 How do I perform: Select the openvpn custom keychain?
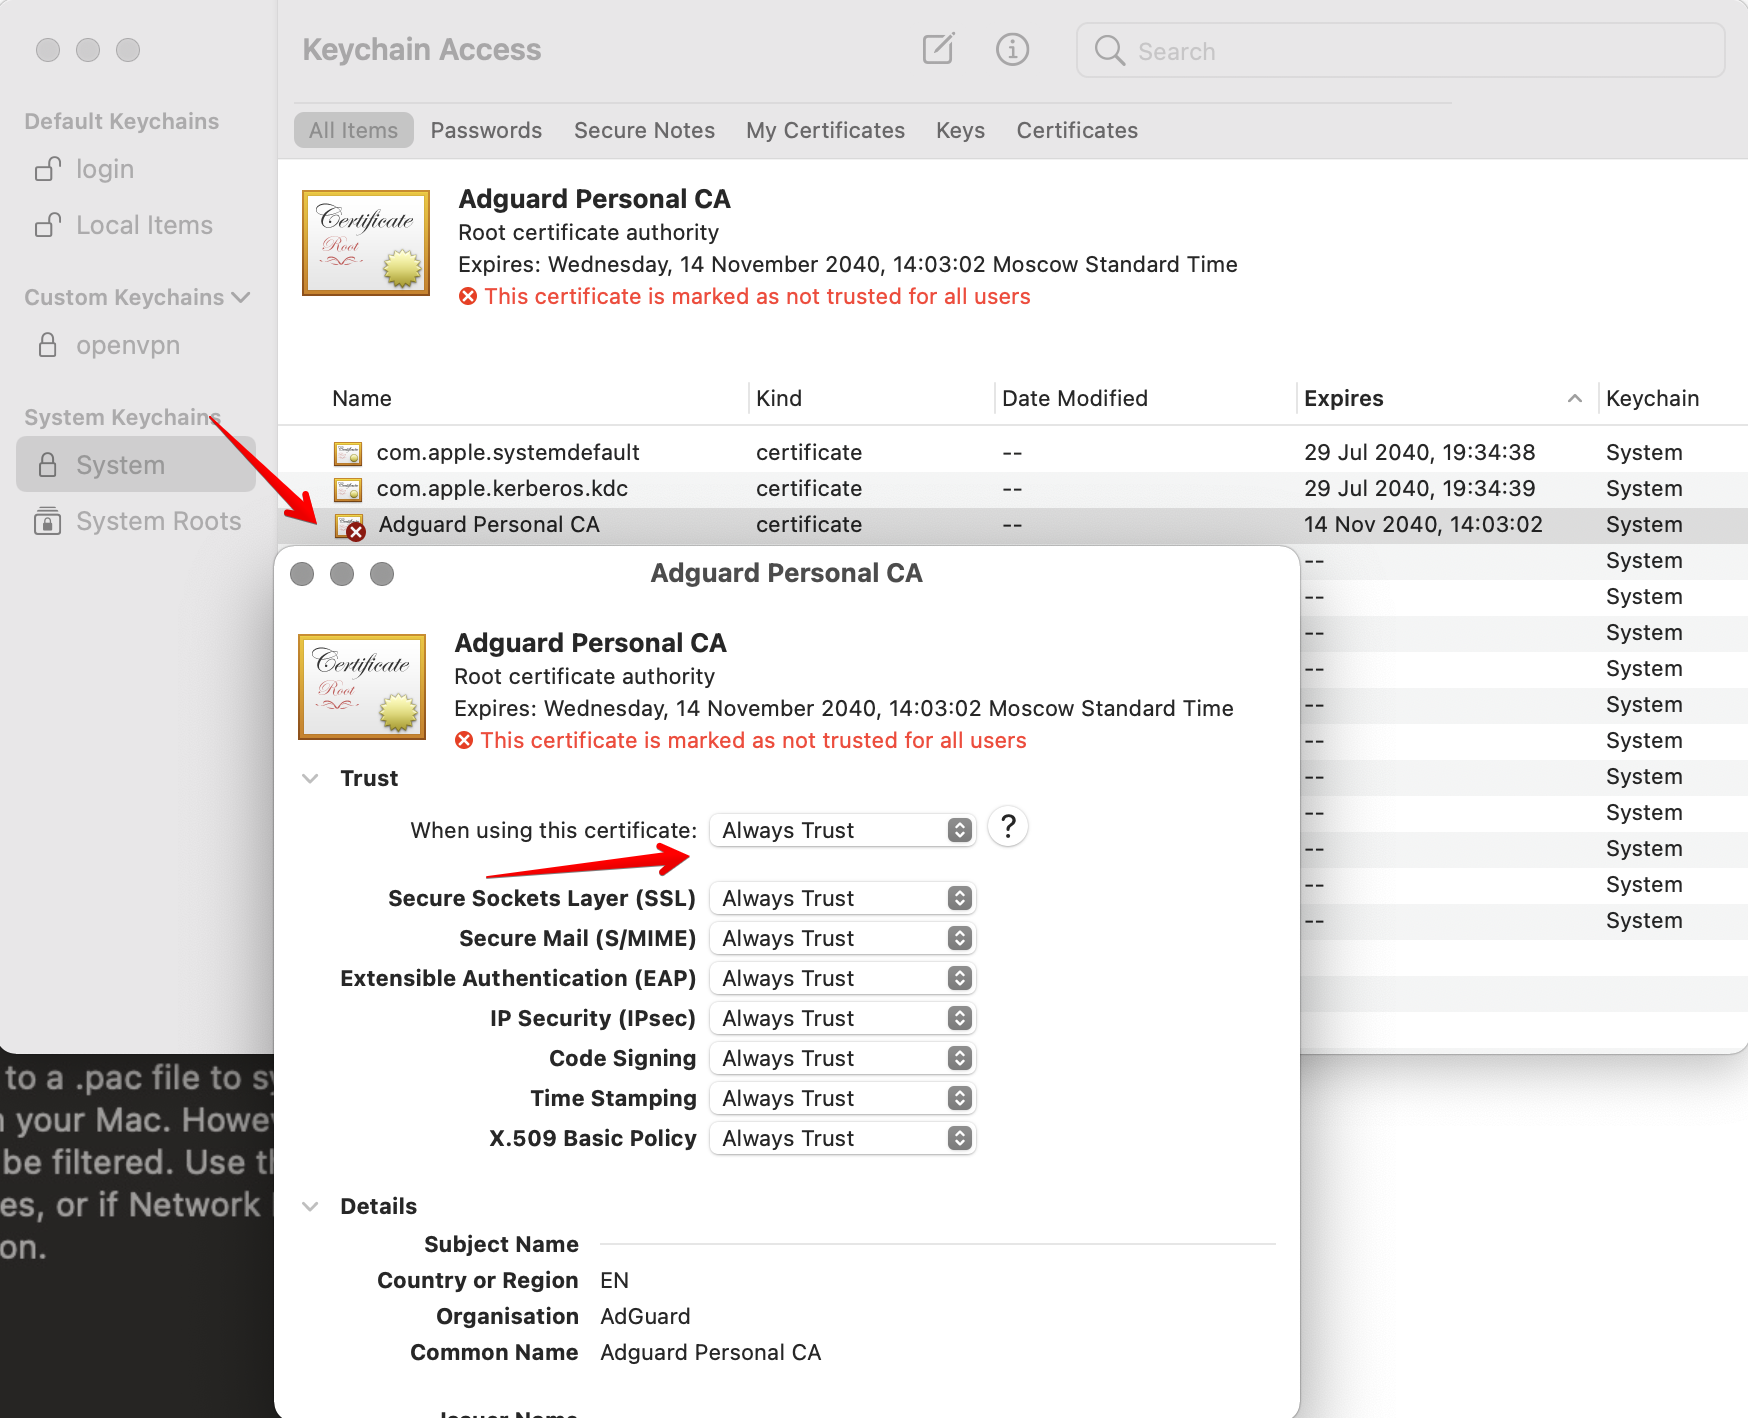click(x=128, y=345)
